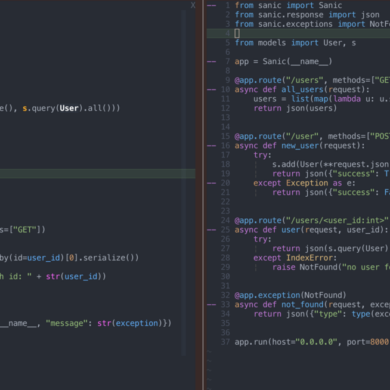Viewport: 390px width, 390px height.
Task: Click the "port=8000" argument
Action: coord(368,342)
